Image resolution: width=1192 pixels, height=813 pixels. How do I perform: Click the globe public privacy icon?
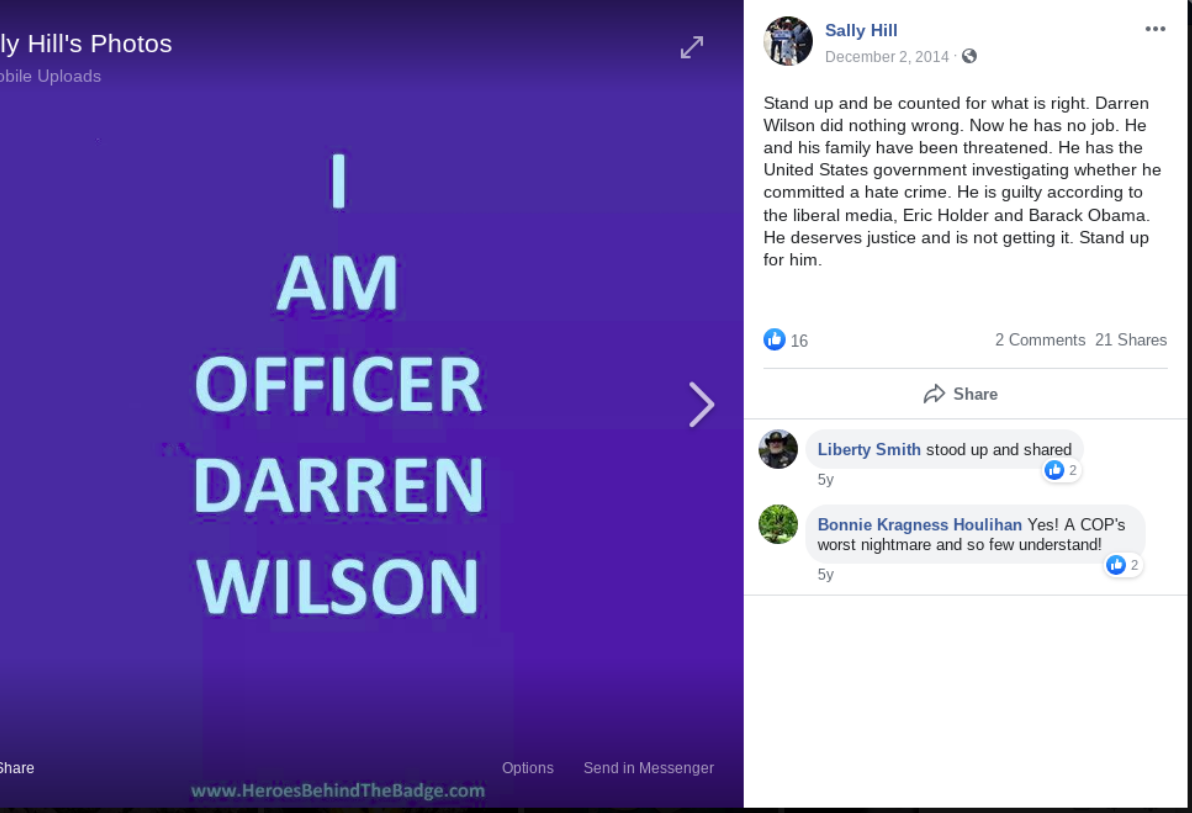click(968, 56)
